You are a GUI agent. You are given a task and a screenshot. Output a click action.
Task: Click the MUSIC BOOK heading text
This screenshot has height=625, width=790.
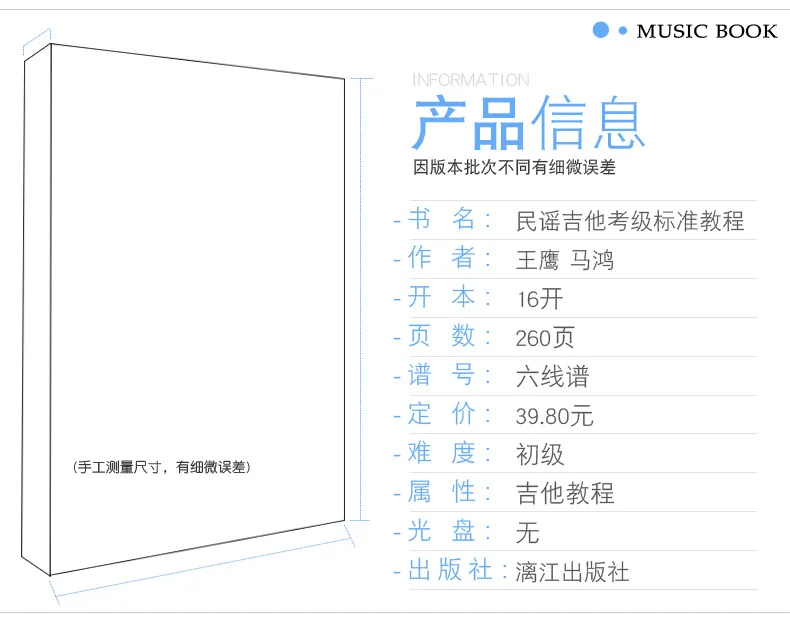click(707, 31)
